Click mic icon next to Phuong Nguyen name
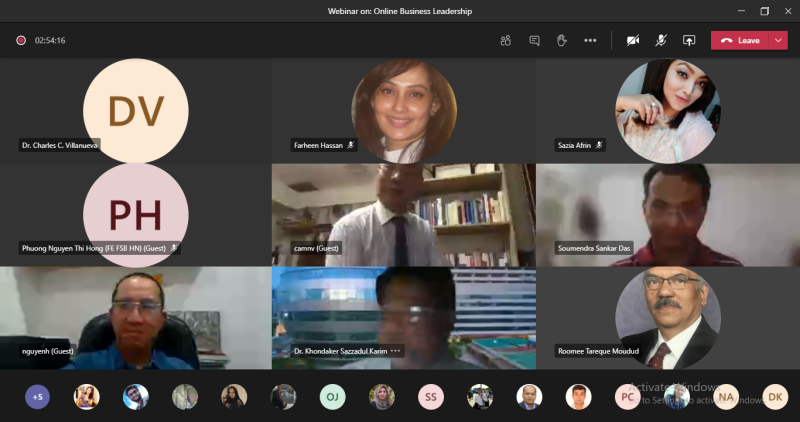This screenshot has height=422, width=800. pyautogui.click(x=174, y=247)
